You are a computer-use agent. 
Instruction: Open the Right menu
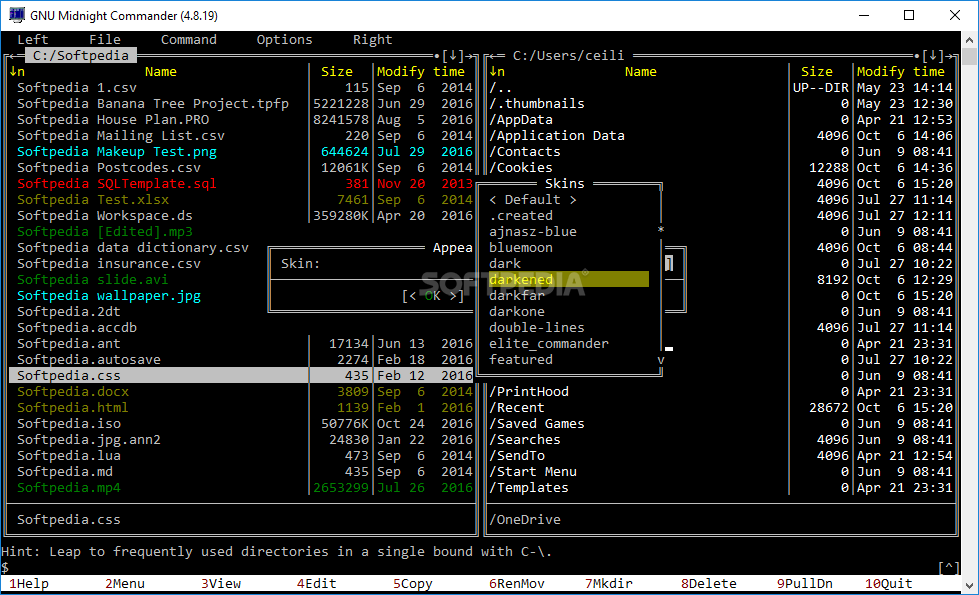[373, 39]
